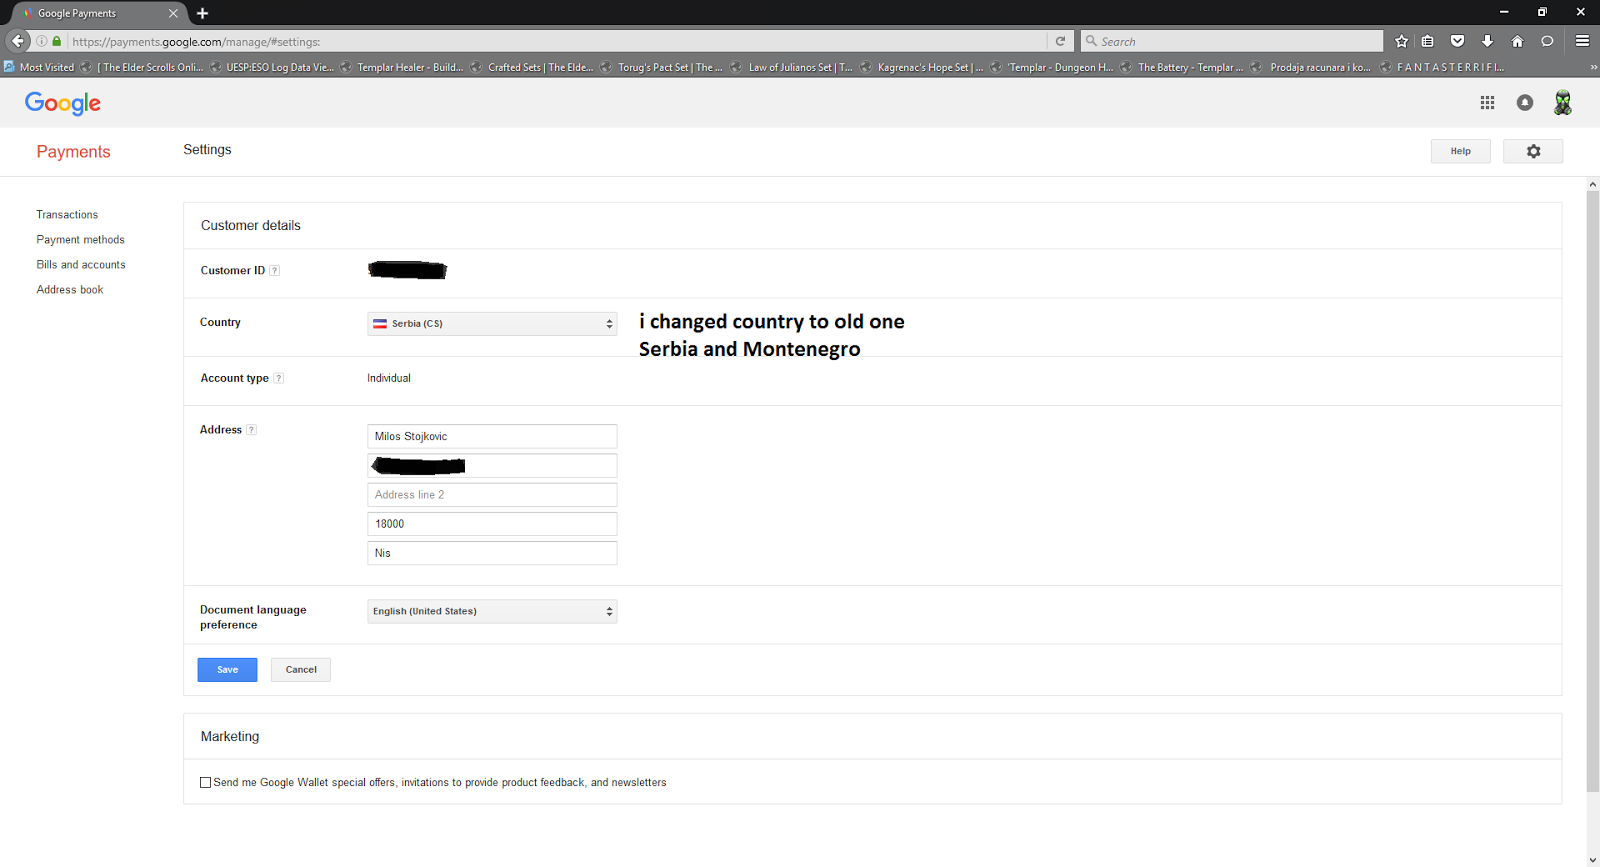Screen dimensions: 1600x867
Task: Click the Address line 2 field
Action: (x=492, y=495)
